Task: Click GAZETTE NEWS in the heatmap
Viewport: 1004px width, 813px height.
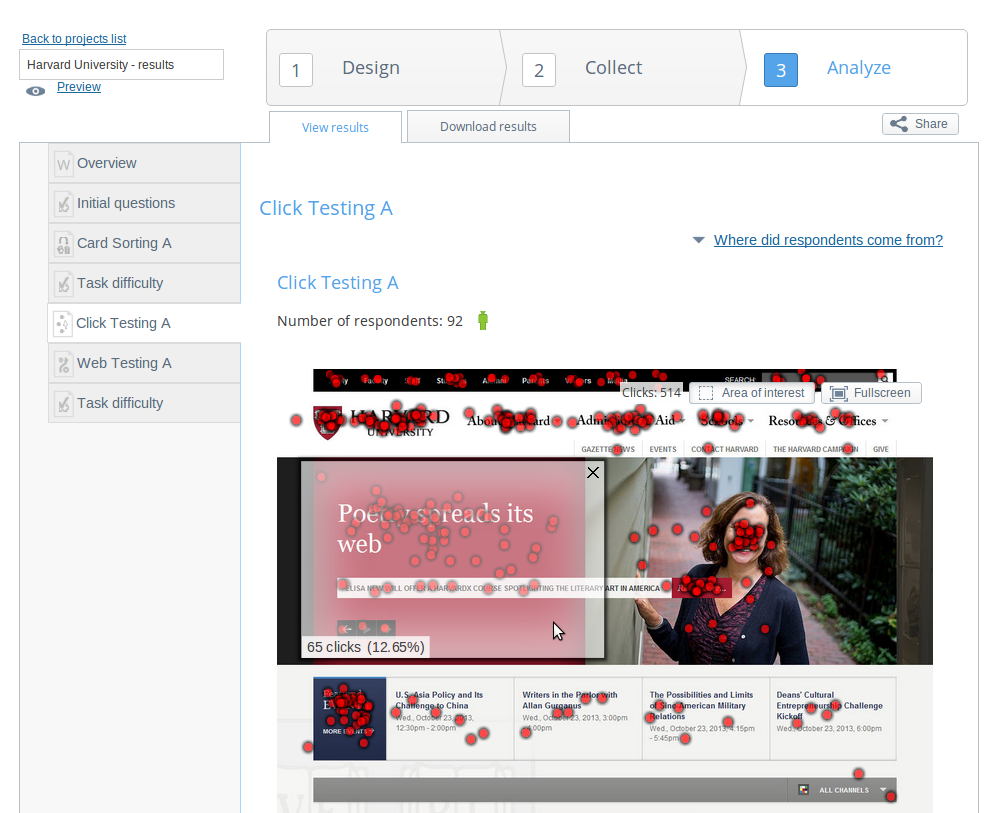Action: pyautogui.click(x=608, y=449)
